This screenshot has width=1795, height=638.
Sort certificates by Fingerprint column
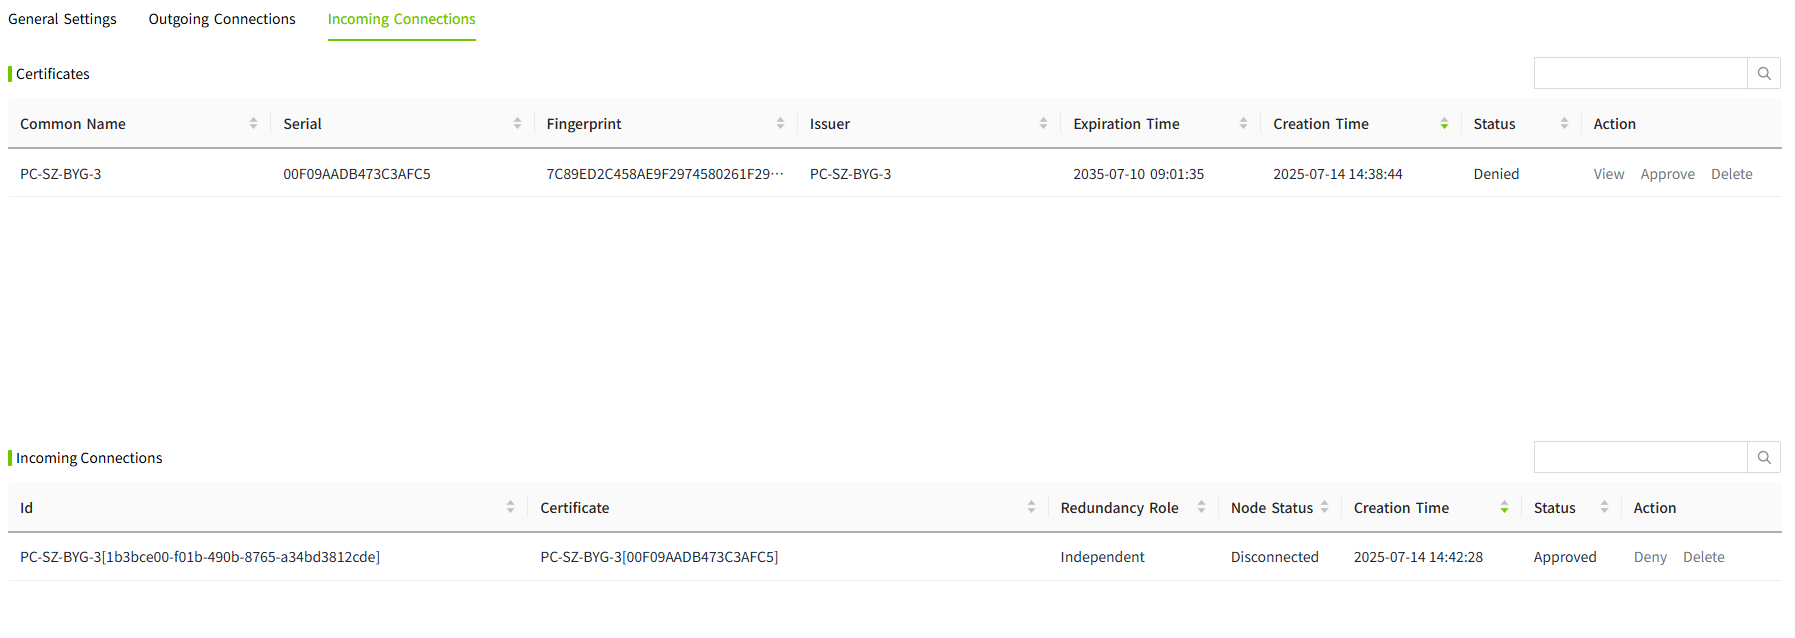click(780, 124)
